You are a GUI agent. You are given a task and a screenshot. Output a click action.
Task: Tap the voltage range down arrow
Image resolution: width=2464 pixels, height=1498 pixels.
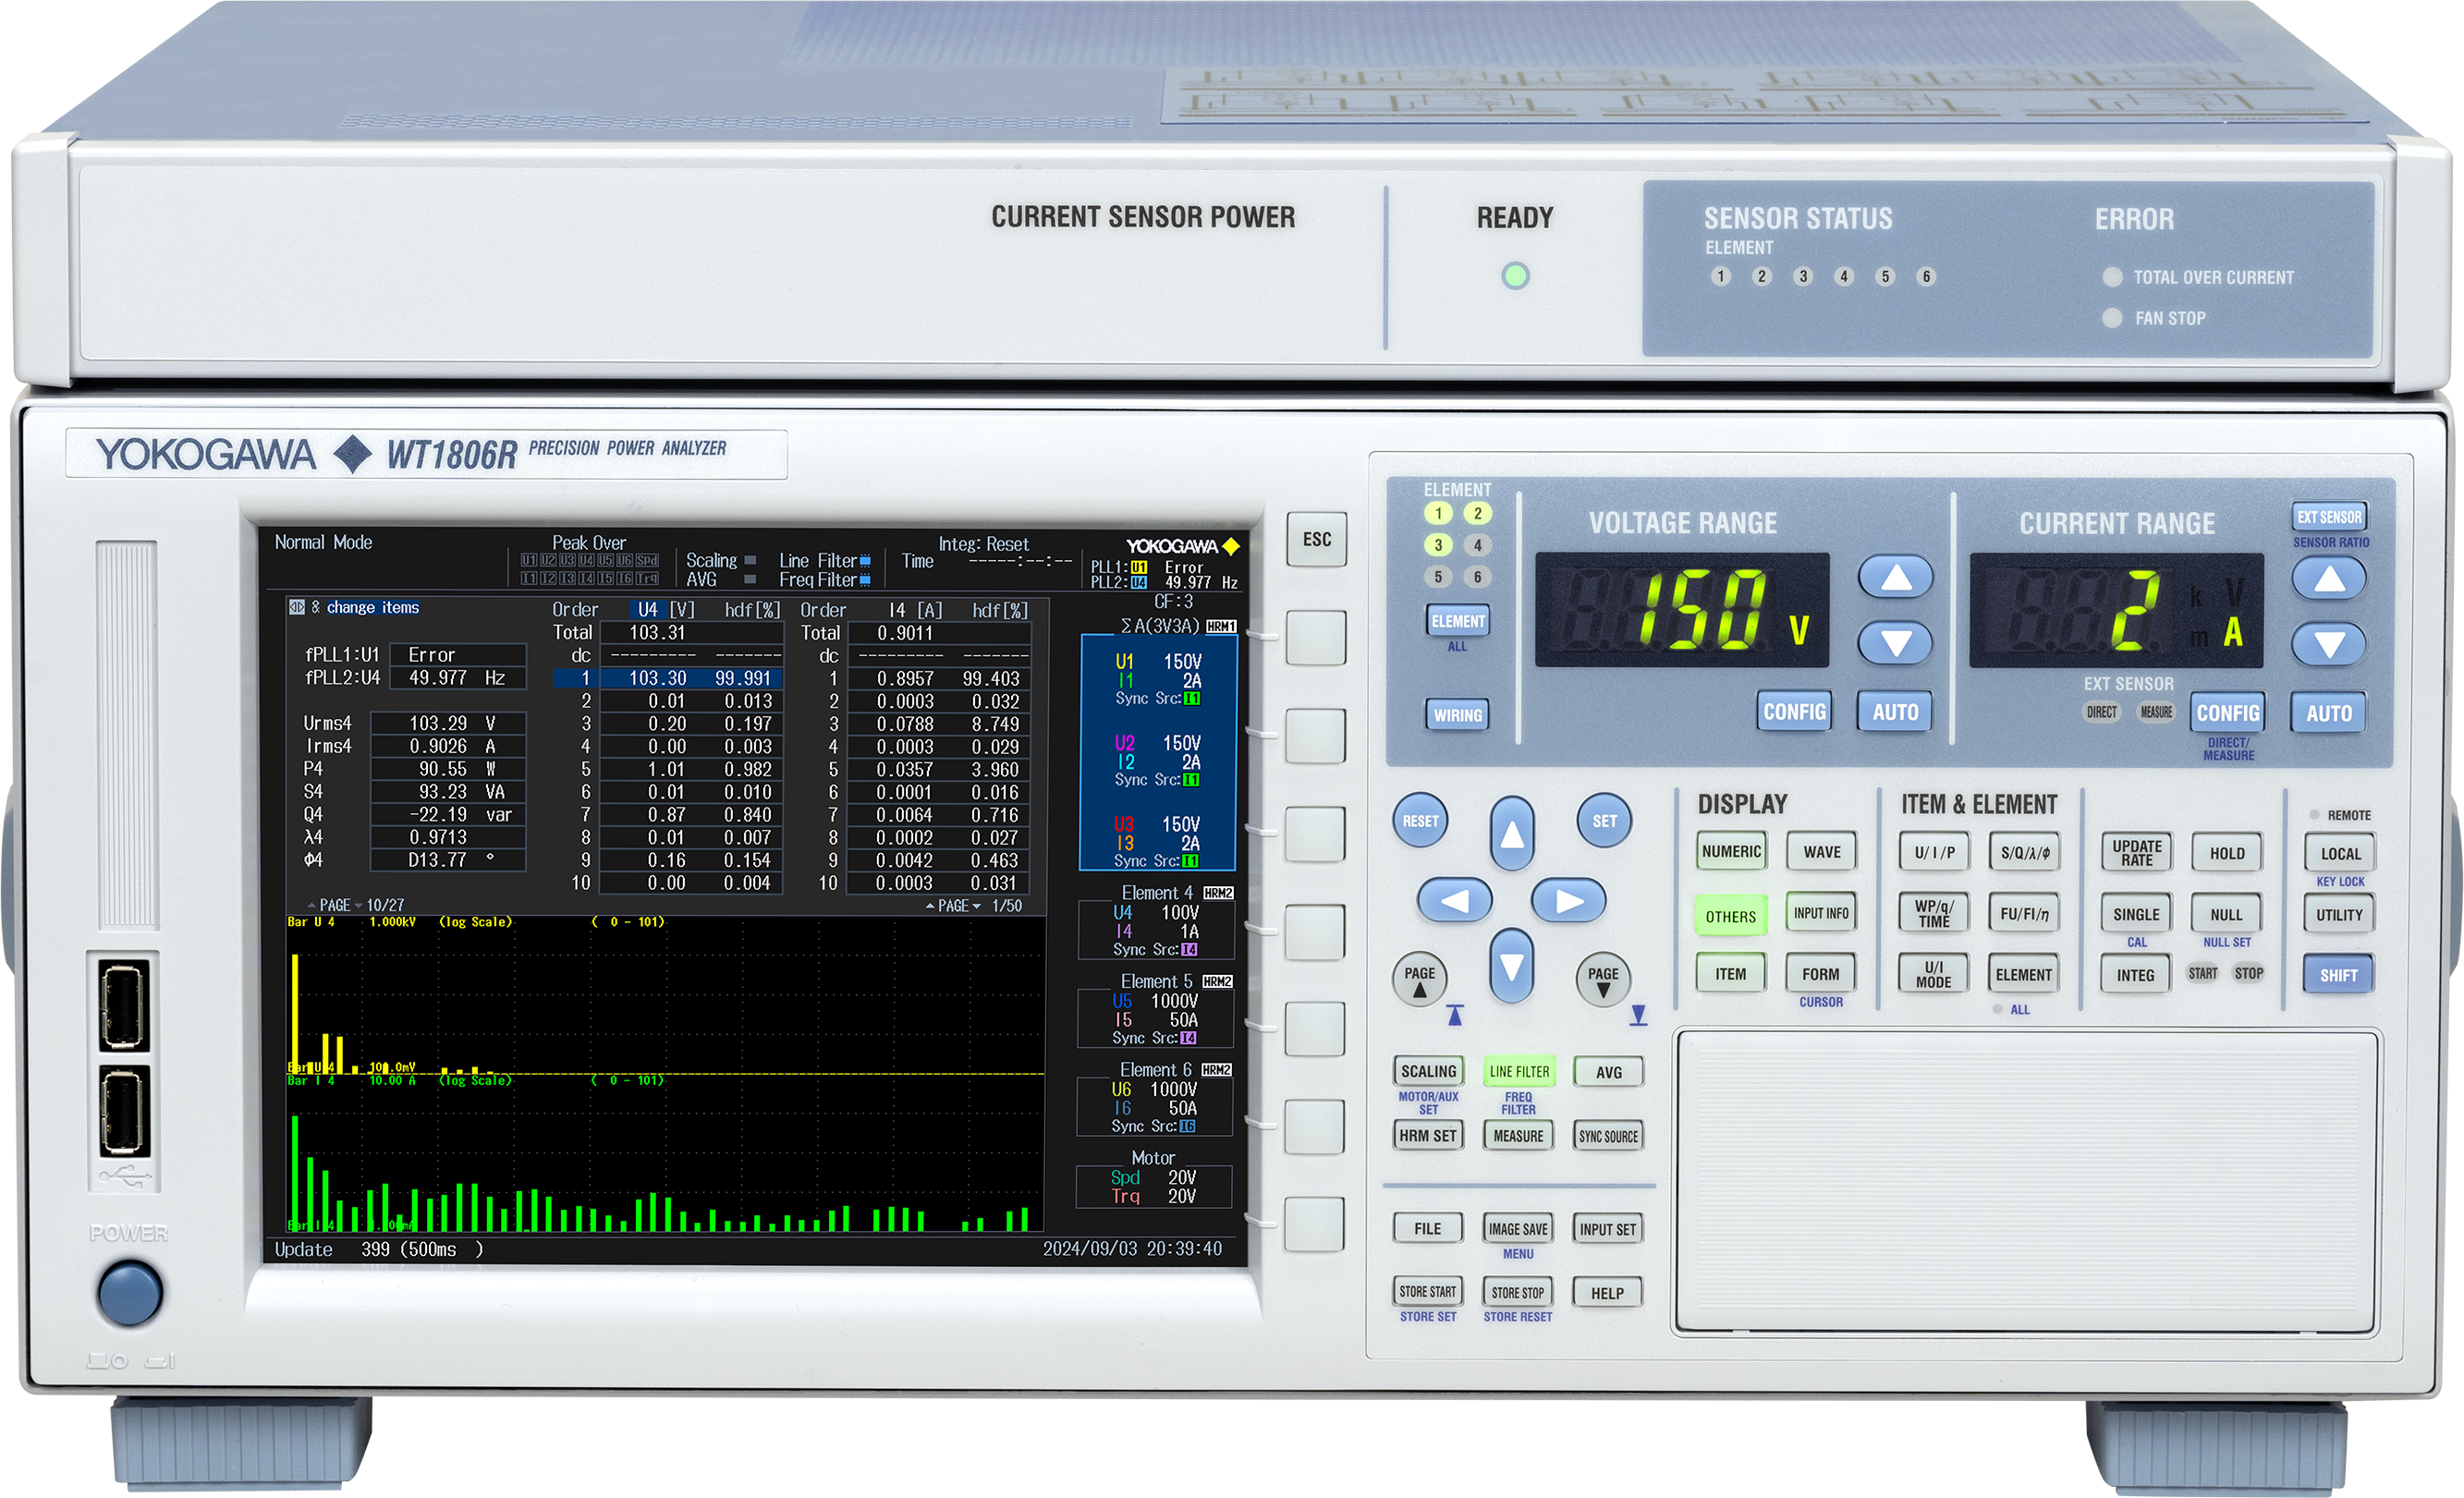point(1896,643)
